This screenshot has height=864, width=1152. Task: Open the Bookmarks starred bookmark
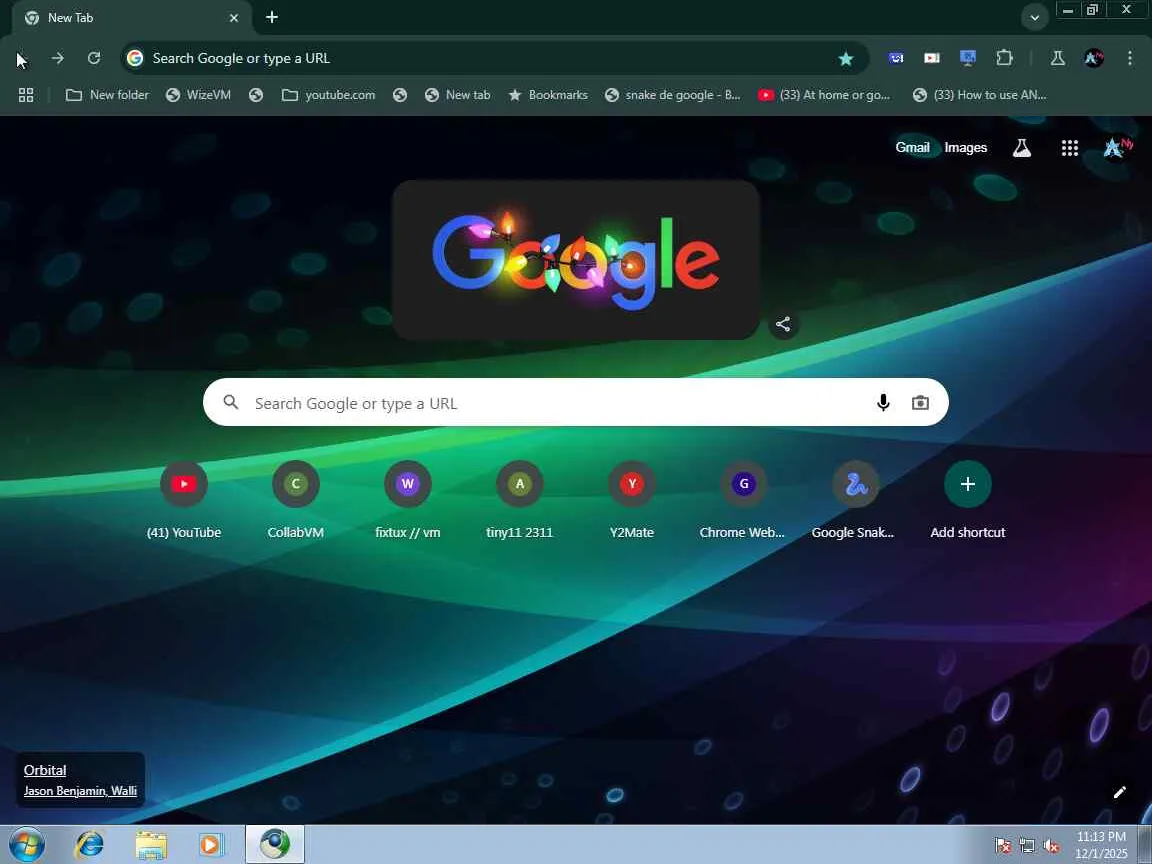[x=548, y=95]
